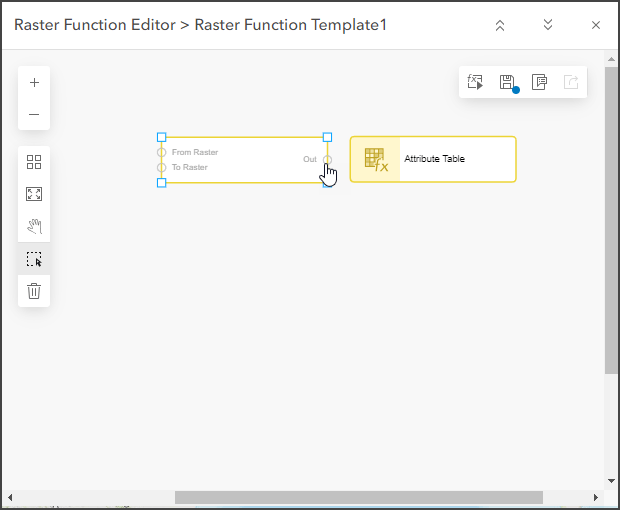Zoom in on the function canvas
Viewport: 620px width, 510px height.
point(34,83)
